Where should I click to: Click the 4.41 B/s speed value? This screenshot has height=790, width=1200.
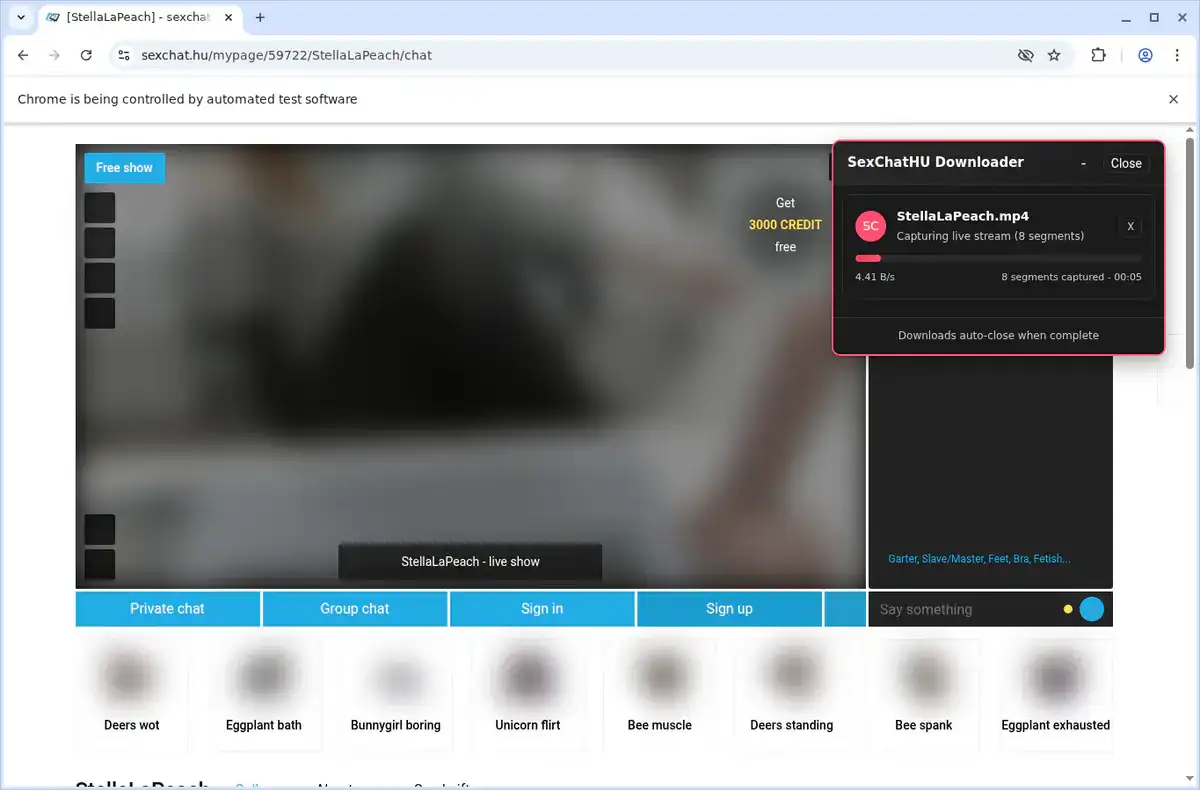(x=875, y=277)
